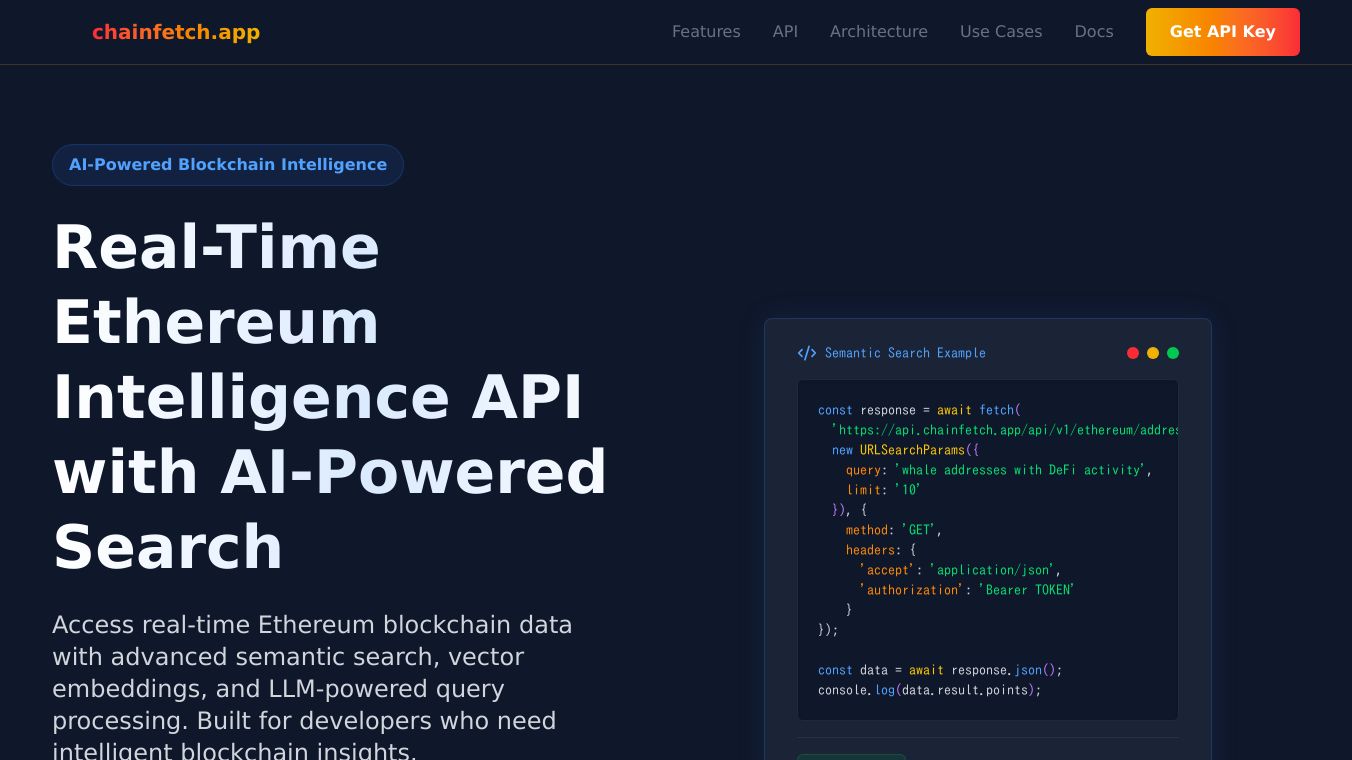Click the "'accept': 'application/json'" code line

coord(960,570)
